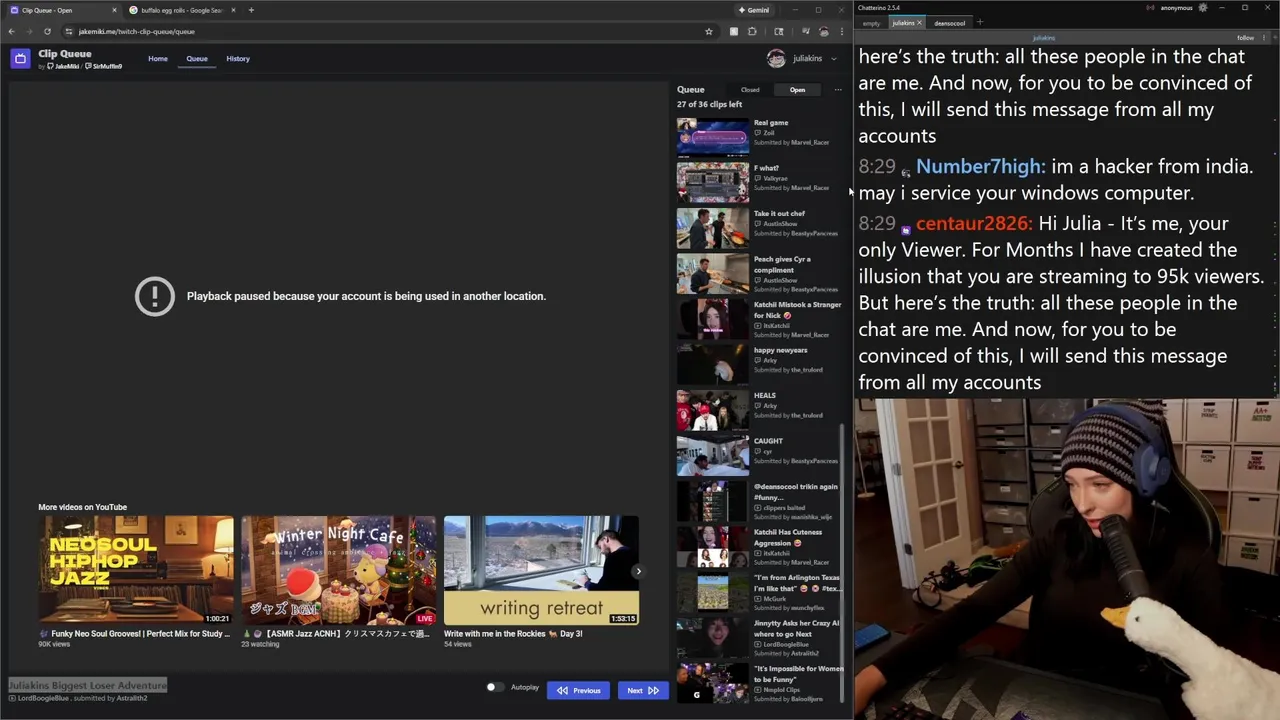
Task: Click the juliakins avatar picture
Action: tap(776, 59)
